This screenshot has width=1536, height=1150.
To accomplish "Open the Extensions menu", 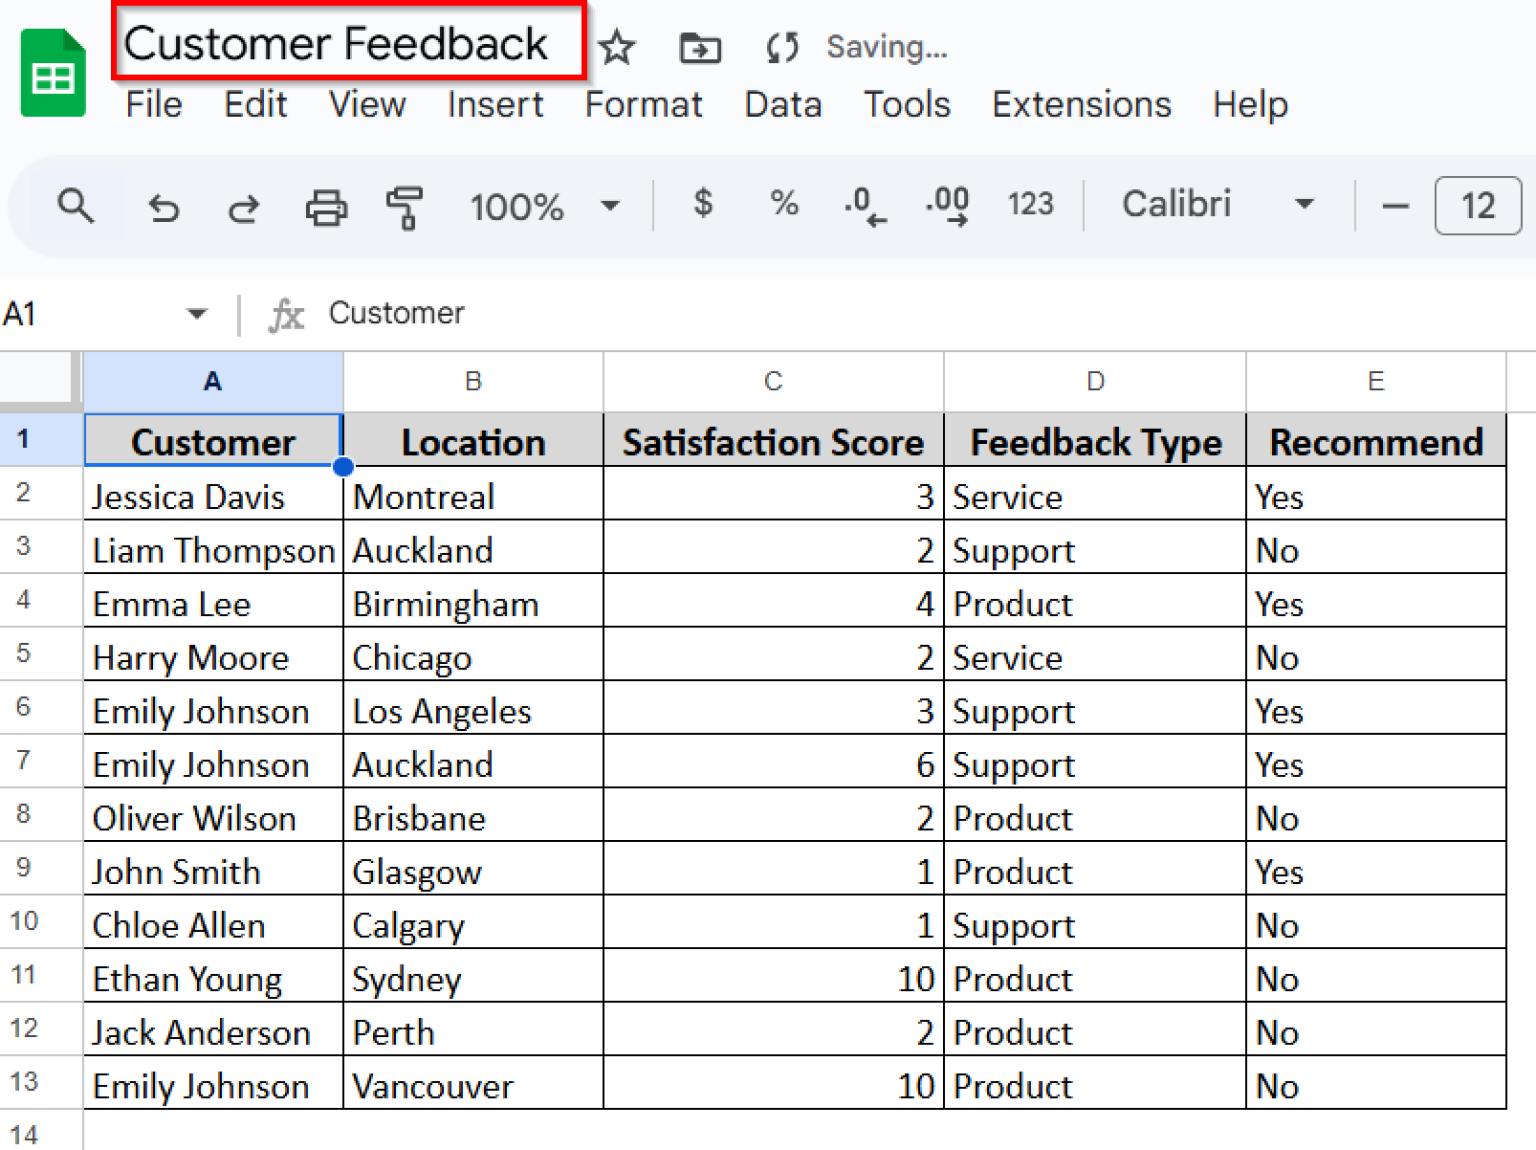I will point(1081,104).
